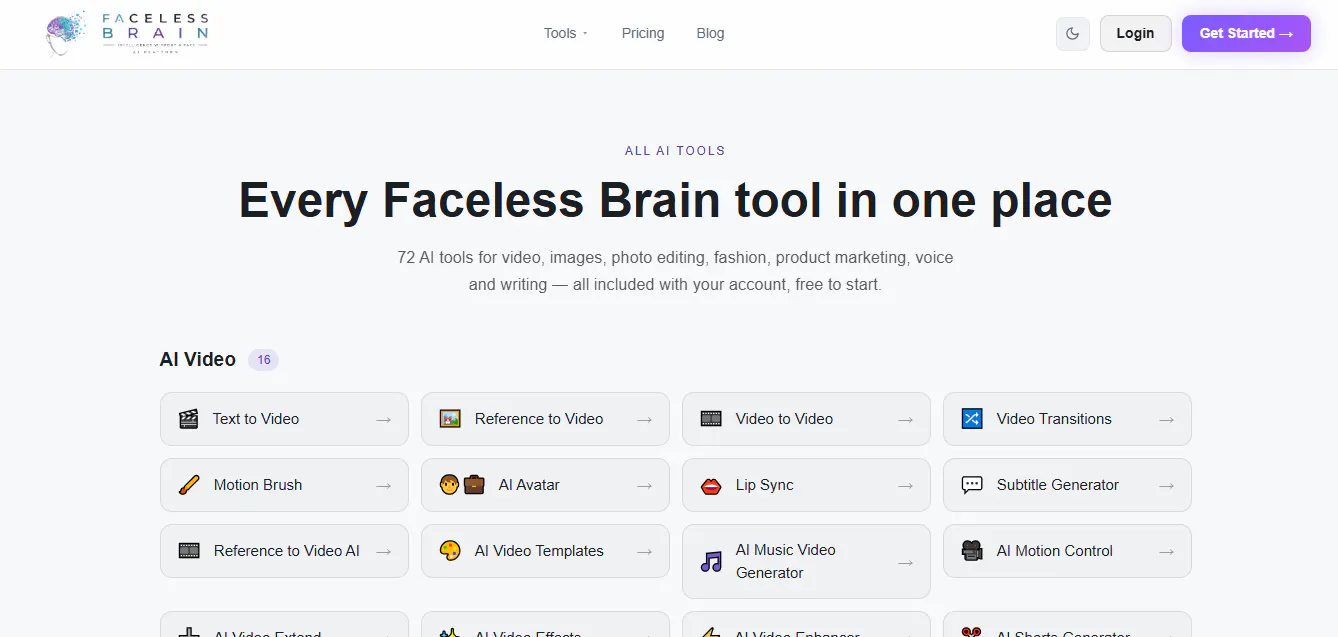1338x637 pixels.
Task: Open the Text to Video tool
Action: (x=284, y=419)
